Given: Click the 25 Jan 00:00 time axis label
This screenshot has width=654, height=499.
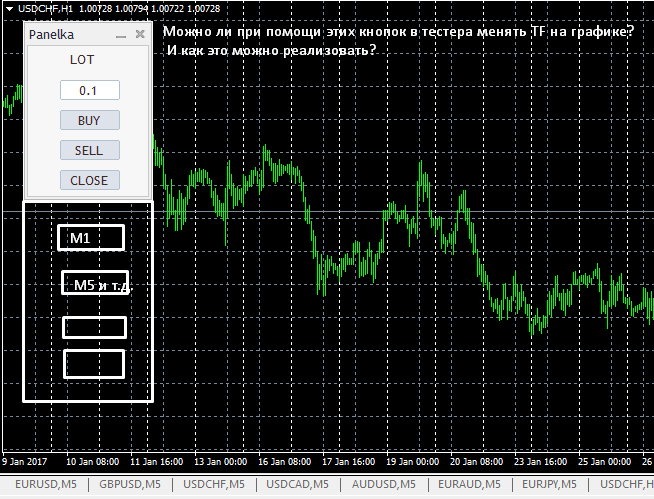Looking at the screenshot, I should [604, 462].
